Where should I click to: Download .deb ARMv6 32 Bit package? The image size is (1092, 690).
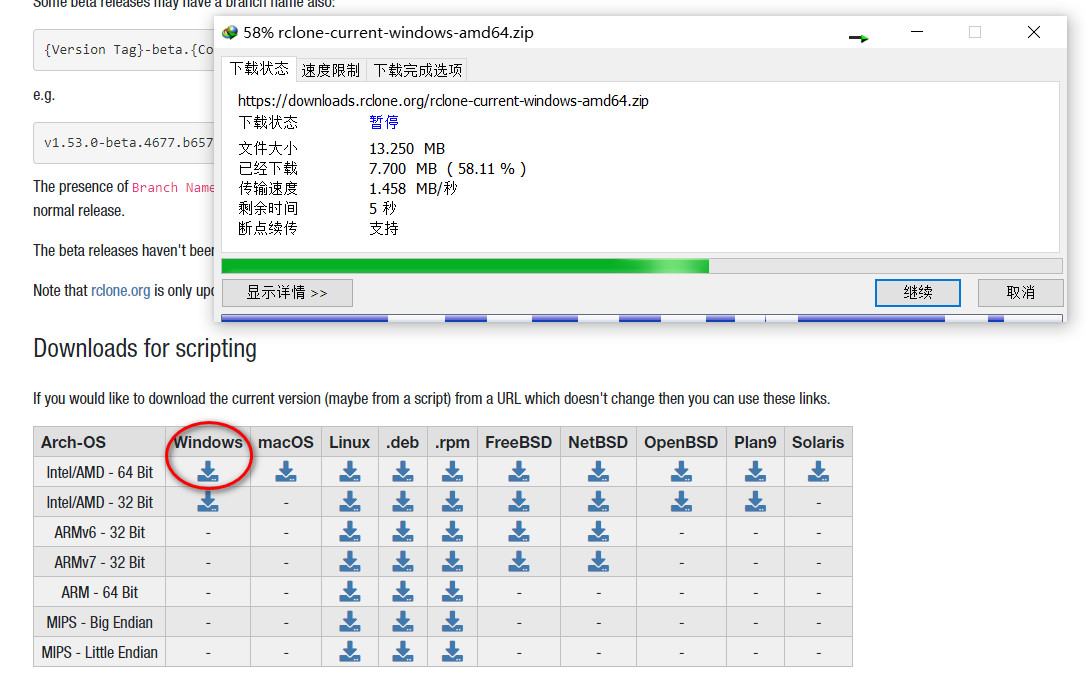click(x=403, y=532)
